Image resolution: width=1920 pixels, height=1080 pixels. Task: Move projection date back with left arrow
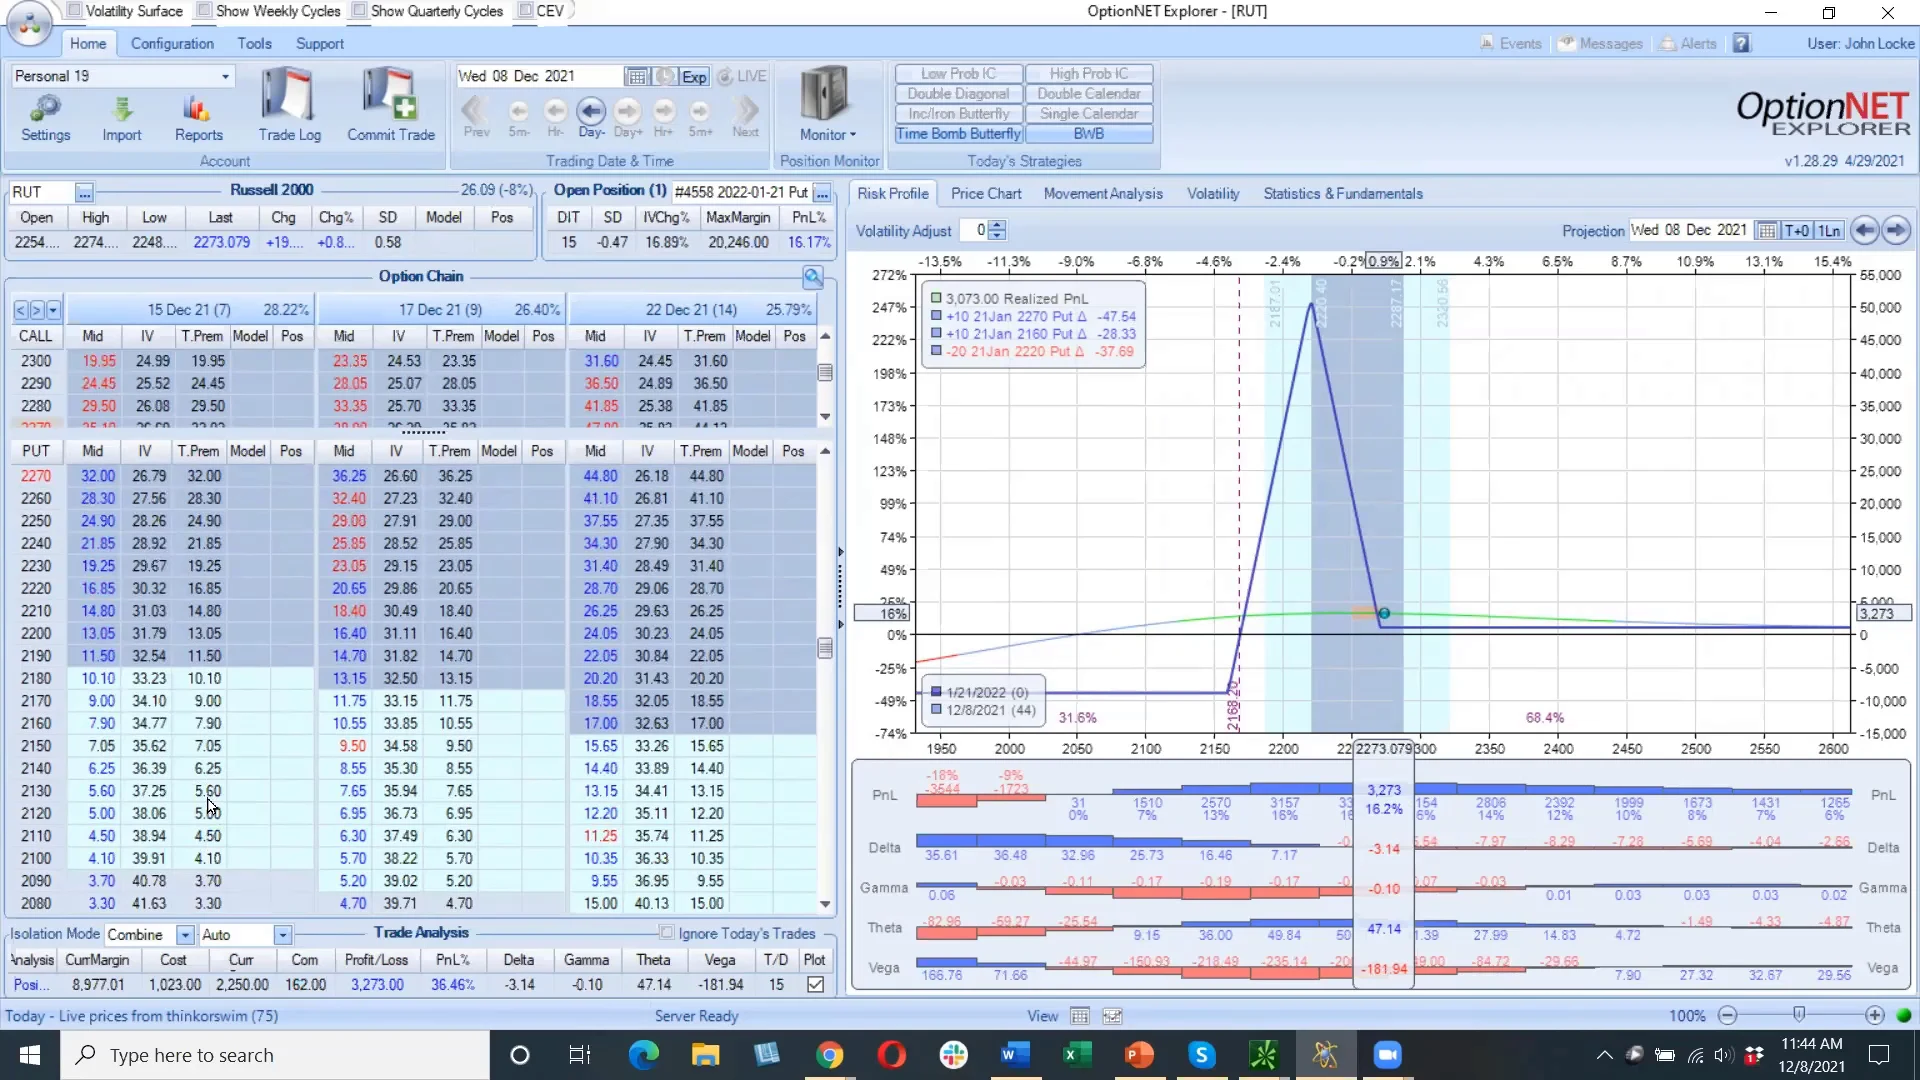coord(1864,231)
